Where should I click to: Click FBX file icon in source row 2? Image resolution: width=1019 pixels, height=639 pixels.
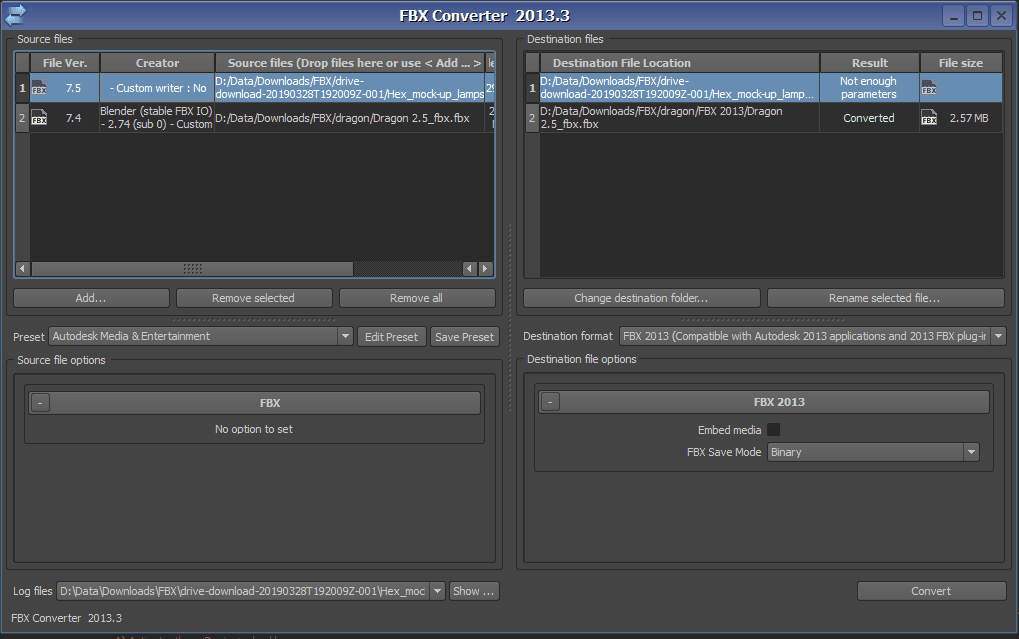coord(40,118)
